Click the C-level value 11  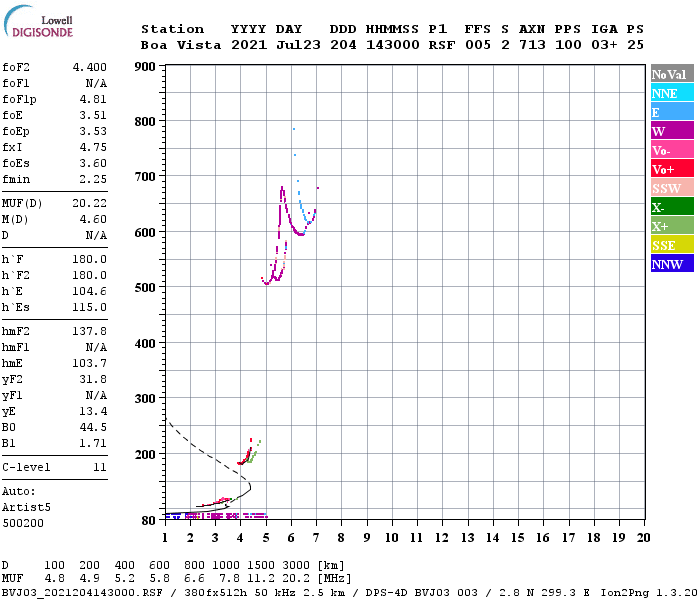point(100,467)
